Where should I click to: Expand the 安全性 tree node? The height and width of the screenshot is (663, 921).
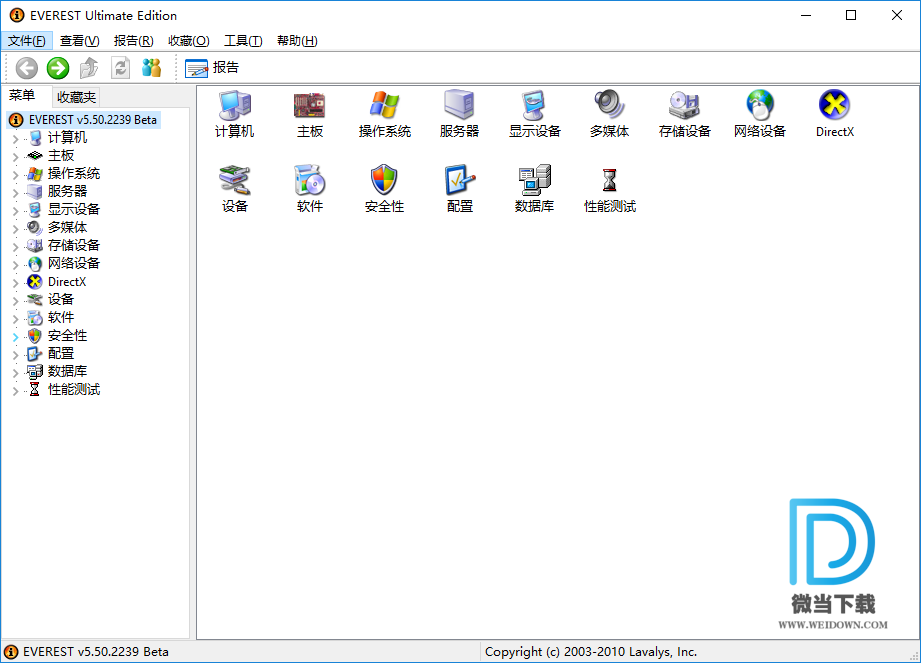[16, 337]
